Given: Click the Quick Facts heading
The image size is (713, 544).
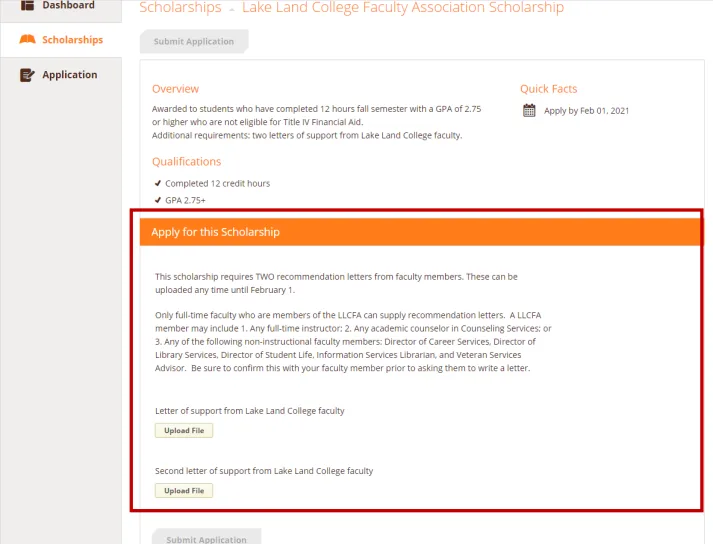Looking at the screenshot, I should coord(548,89).
